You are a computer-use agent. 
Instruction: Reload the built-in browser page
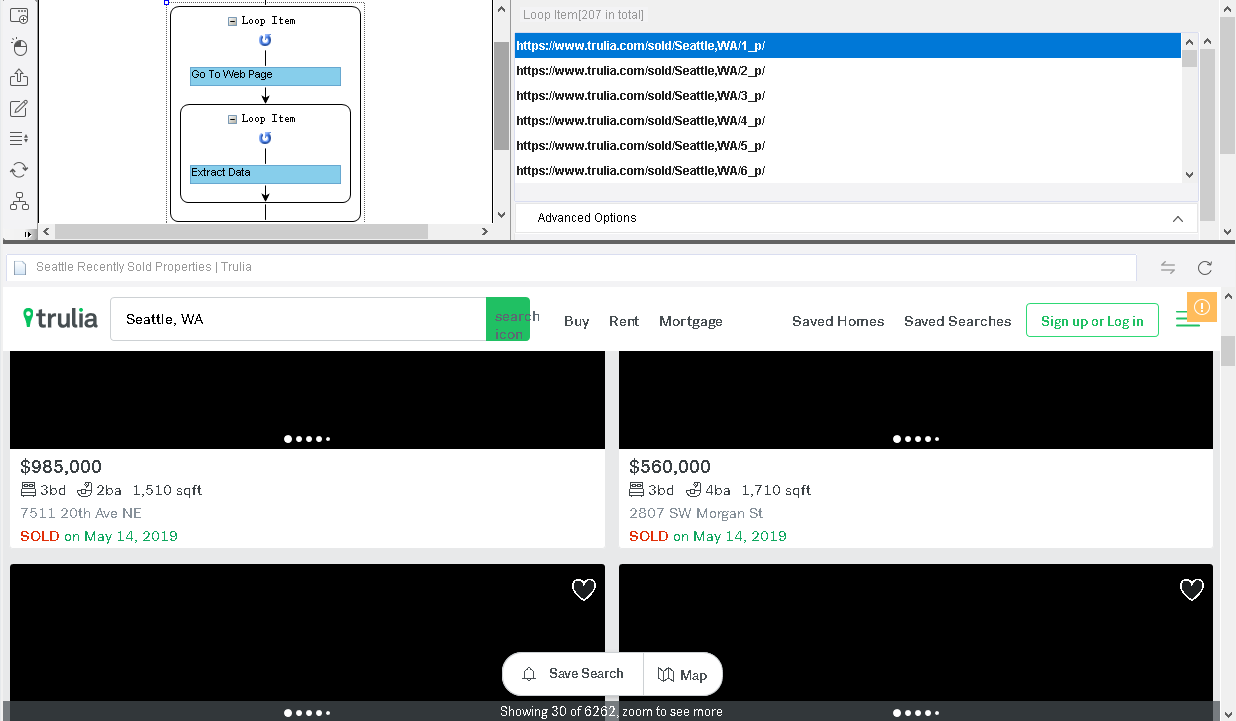pos(1205,268)
